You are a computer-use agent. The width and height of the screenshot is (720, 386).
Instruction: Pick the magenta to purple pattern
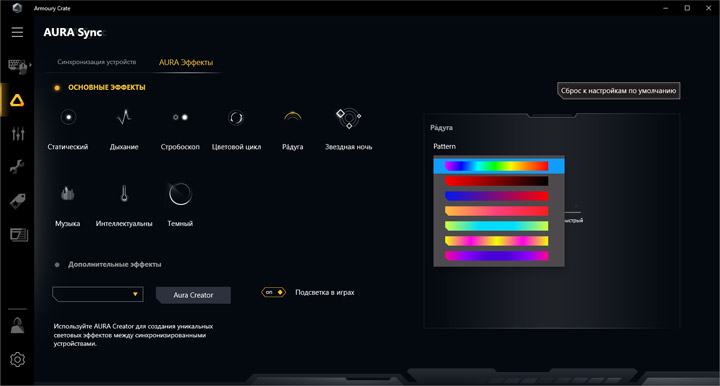(x=496, y=256)
